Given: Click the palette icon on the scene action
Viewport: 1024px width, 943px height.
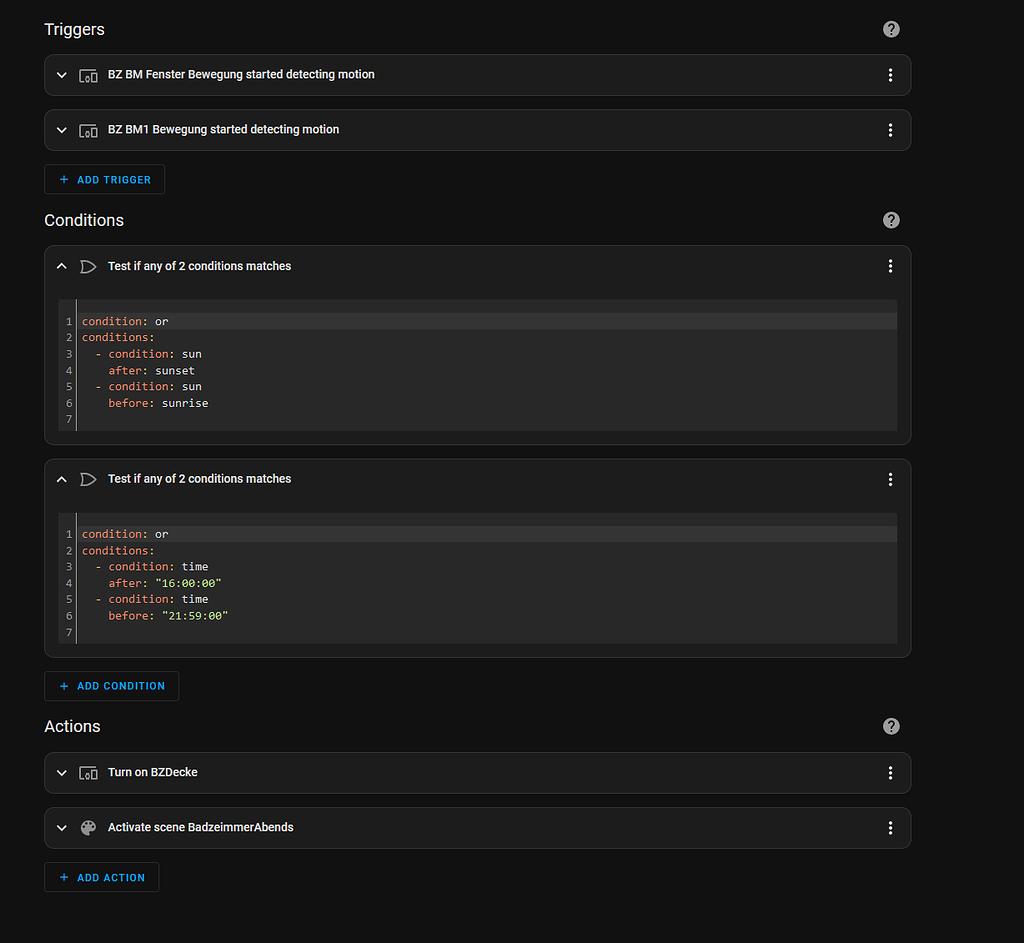Looking at the screenshot, I should (88, 828).
